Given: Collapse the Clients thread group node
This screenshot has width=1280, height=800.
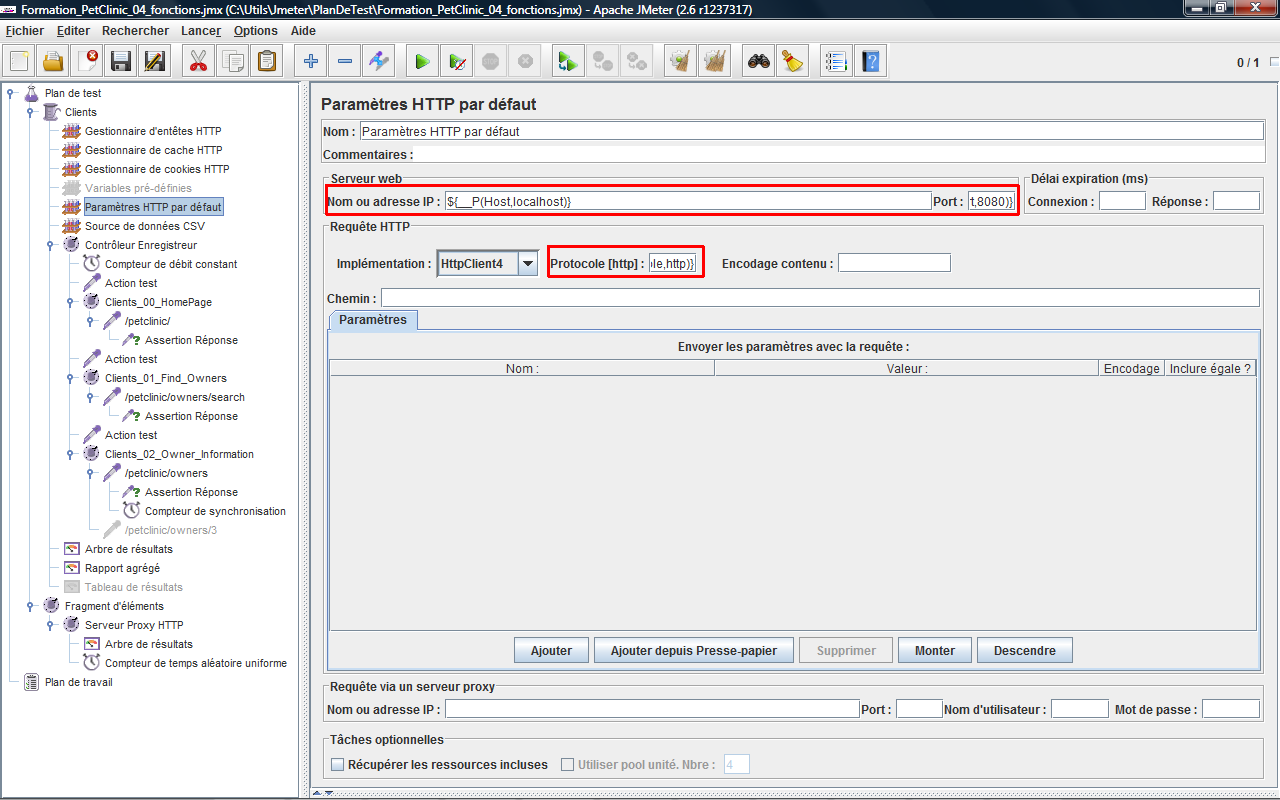Looking at the screenshot, I should coord(31,112).
